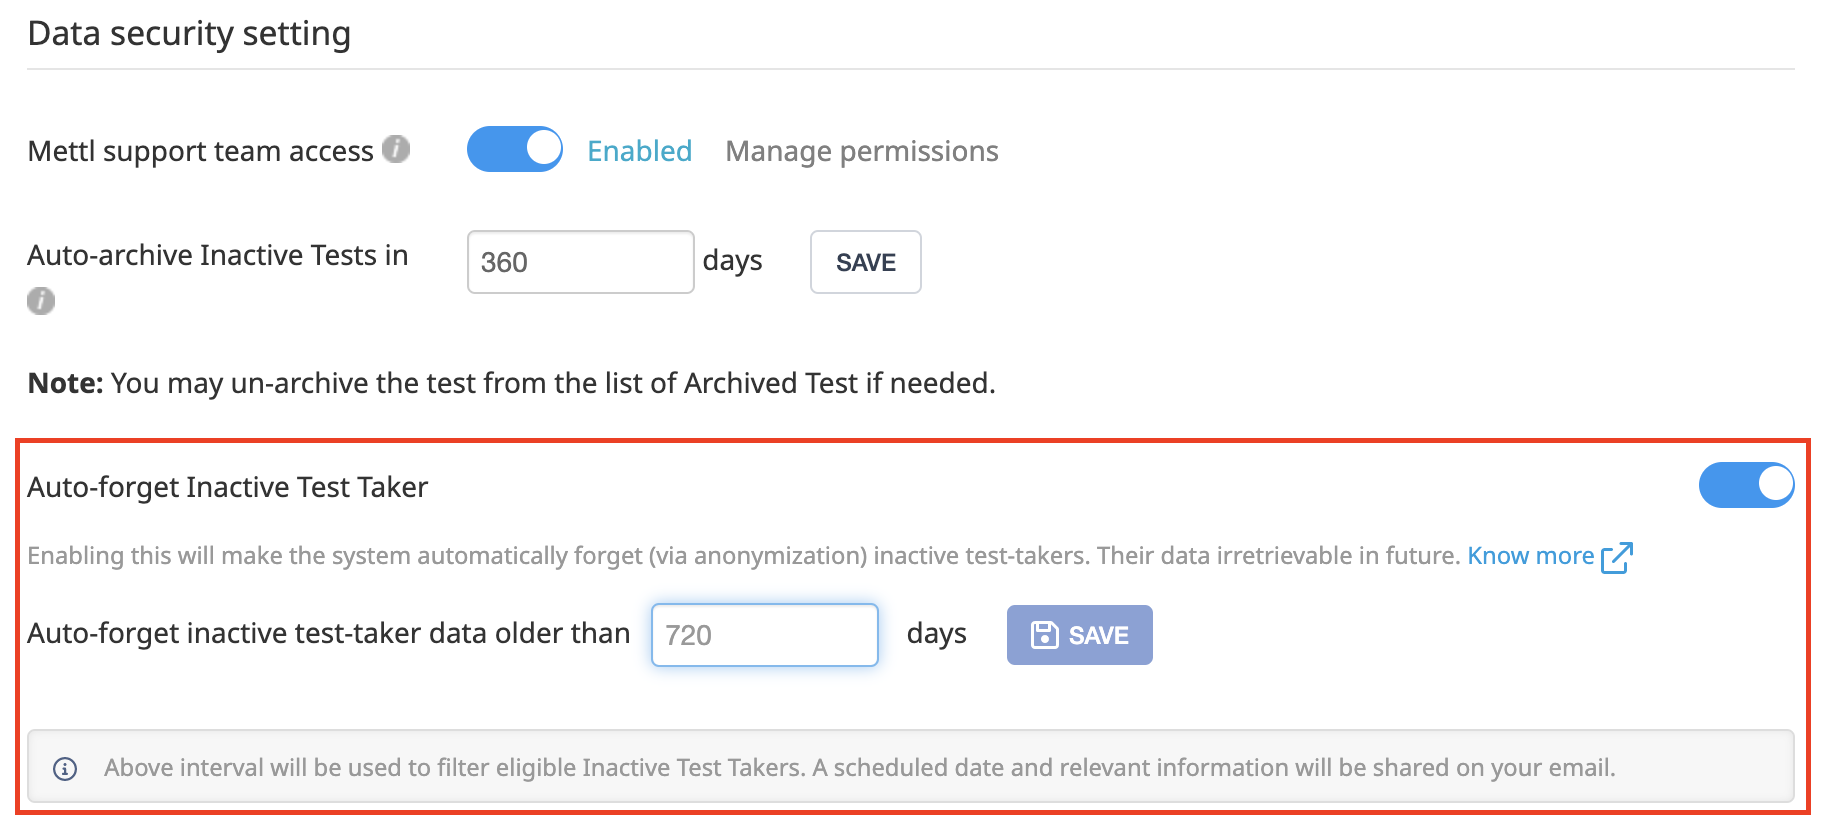Click the Enabled status label
Image resolution: width=1830 pixels, height=834 pixels.
(x=640, y=151)
